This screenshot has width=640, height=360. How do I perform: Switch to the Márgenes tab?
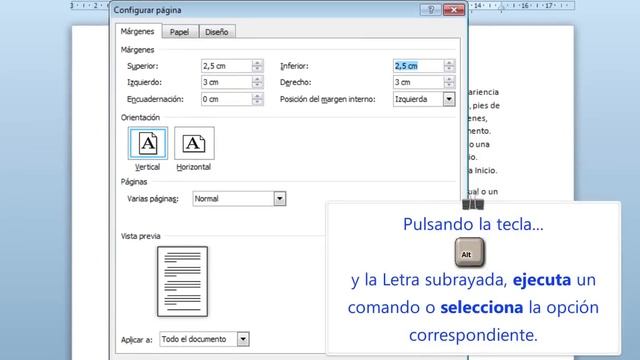138,31
